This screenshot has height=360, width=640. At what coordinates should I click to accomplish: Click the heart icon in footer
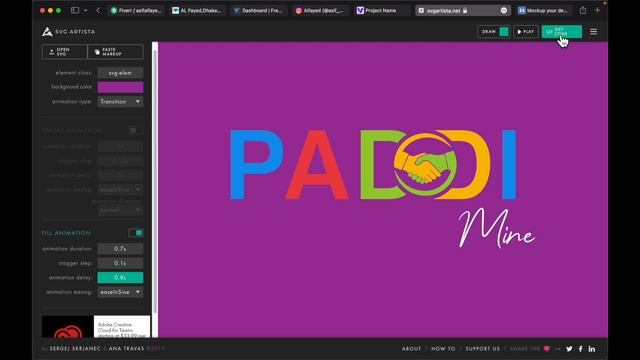tap(547, 349)
